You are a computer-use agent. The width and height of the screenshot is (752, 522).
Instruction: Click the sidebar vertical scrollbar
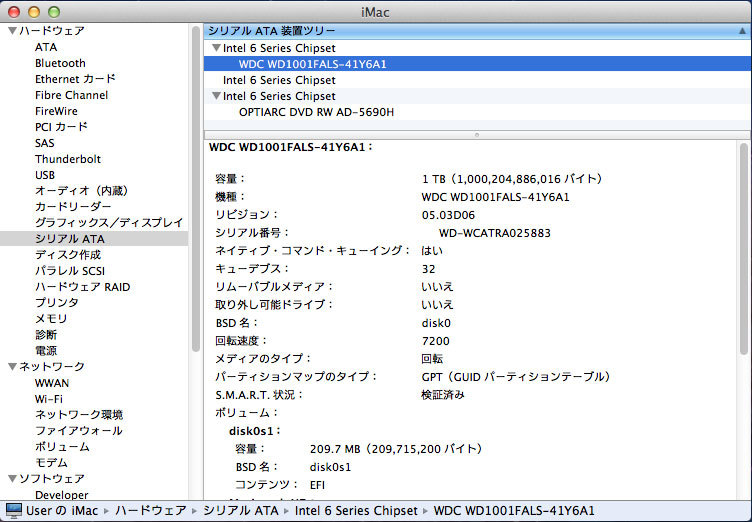[x=196, y=190]
